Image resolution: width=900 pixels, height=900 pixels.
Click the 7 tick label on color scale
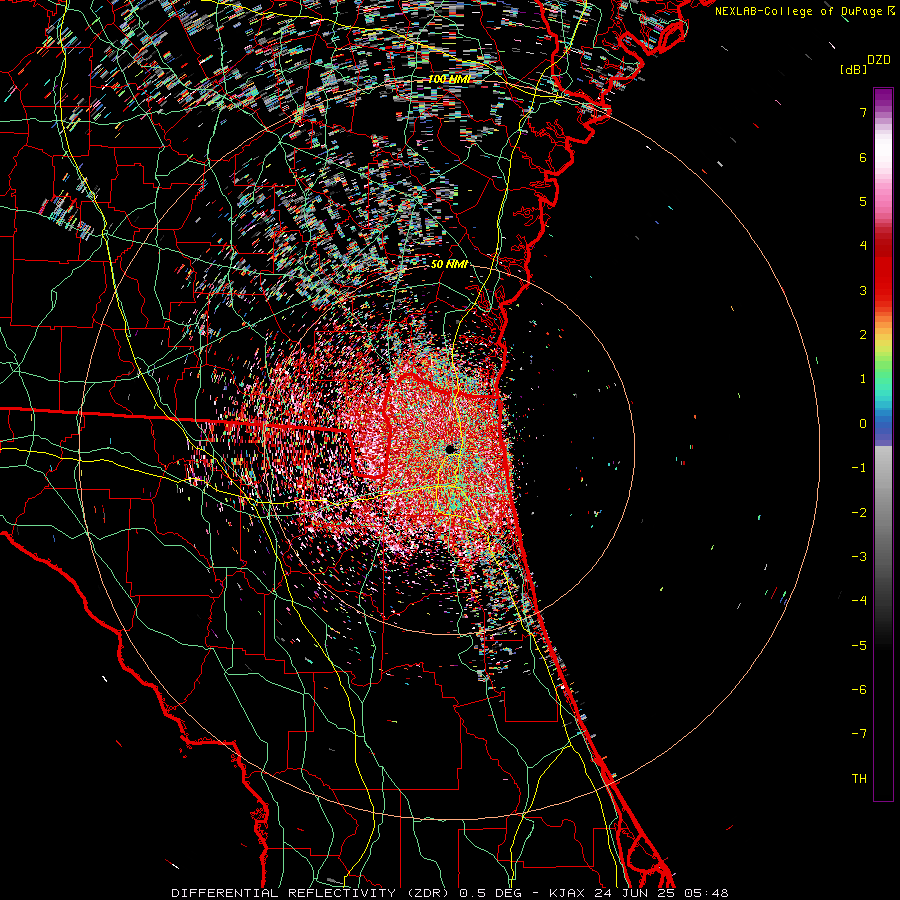pos(863,112)
